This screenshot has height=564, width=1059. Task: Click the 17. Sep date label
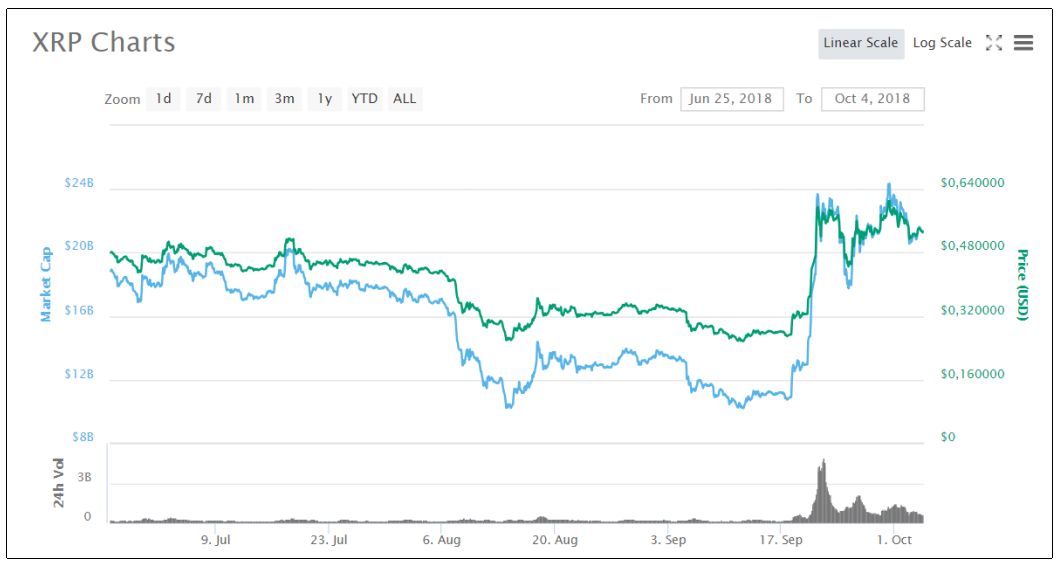(781, 540)
